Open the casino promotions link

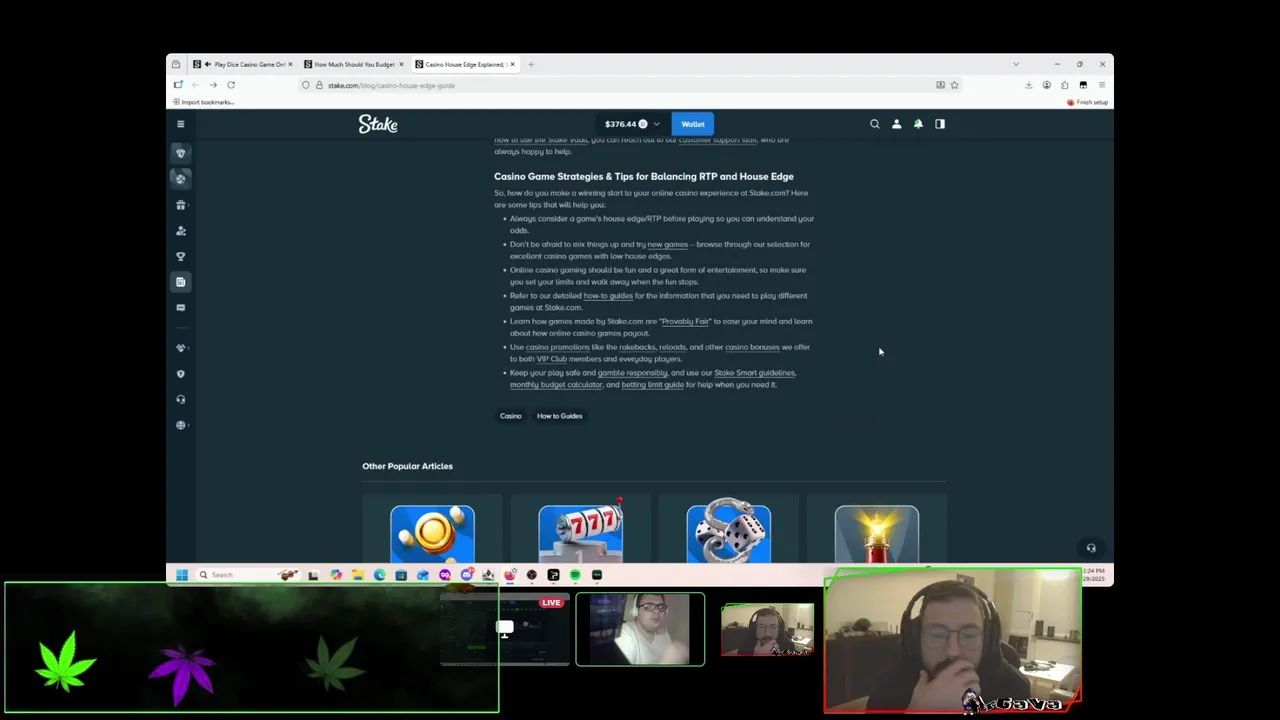[x=557, y=347]
